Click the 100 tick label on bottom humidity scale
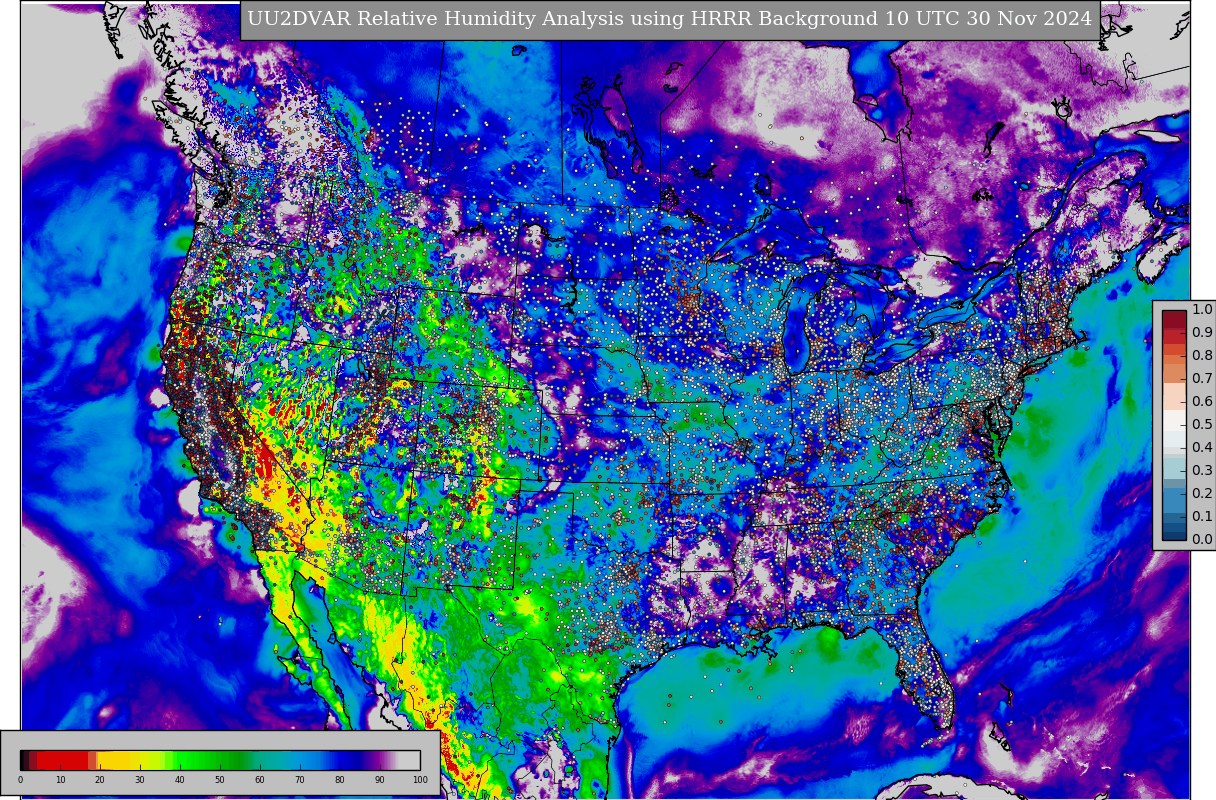Image resolution: width=1216 pixels, height=800 pixels. 420,780
